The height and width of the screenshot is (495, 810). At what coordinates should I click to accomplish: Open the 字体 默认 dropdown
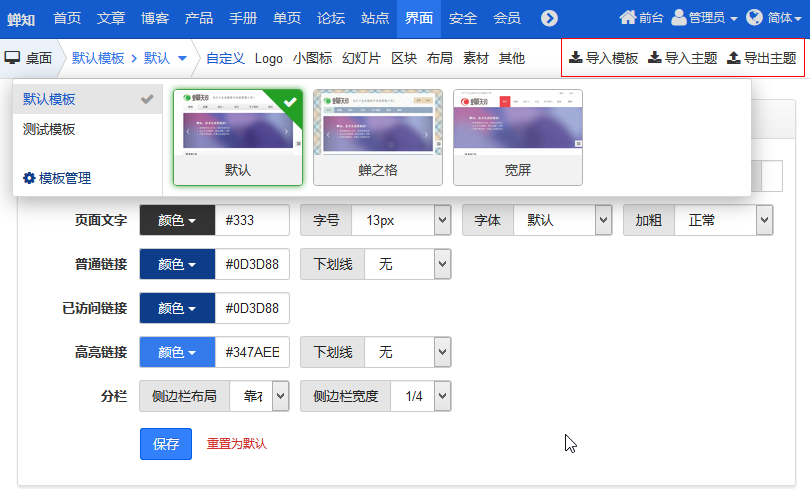tap(563, 220)
